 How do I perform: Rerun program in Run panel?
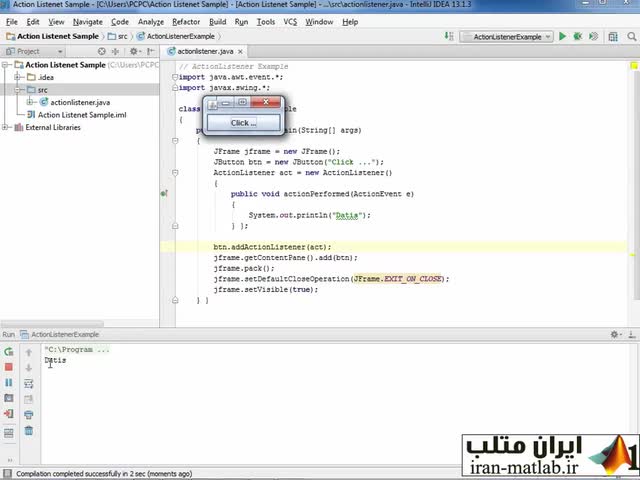[9, 351]
